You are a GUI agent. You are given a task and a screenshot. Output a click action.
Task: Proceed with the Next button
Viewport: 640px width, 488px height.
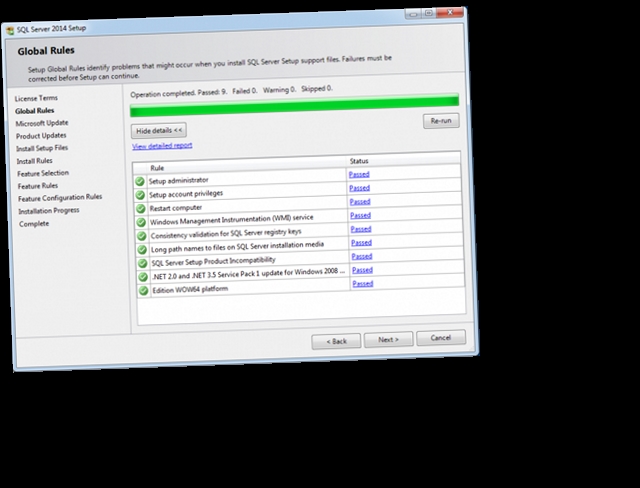pos(389,339)
